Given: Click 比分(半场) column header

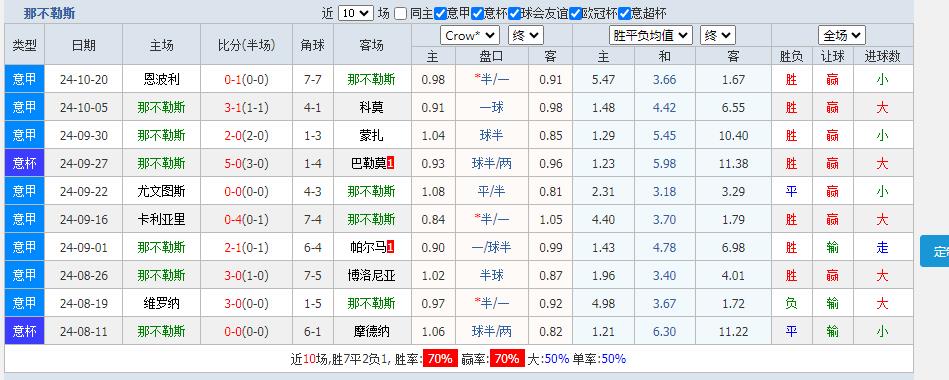Looking at the screenshot, I should coord(246,45).
